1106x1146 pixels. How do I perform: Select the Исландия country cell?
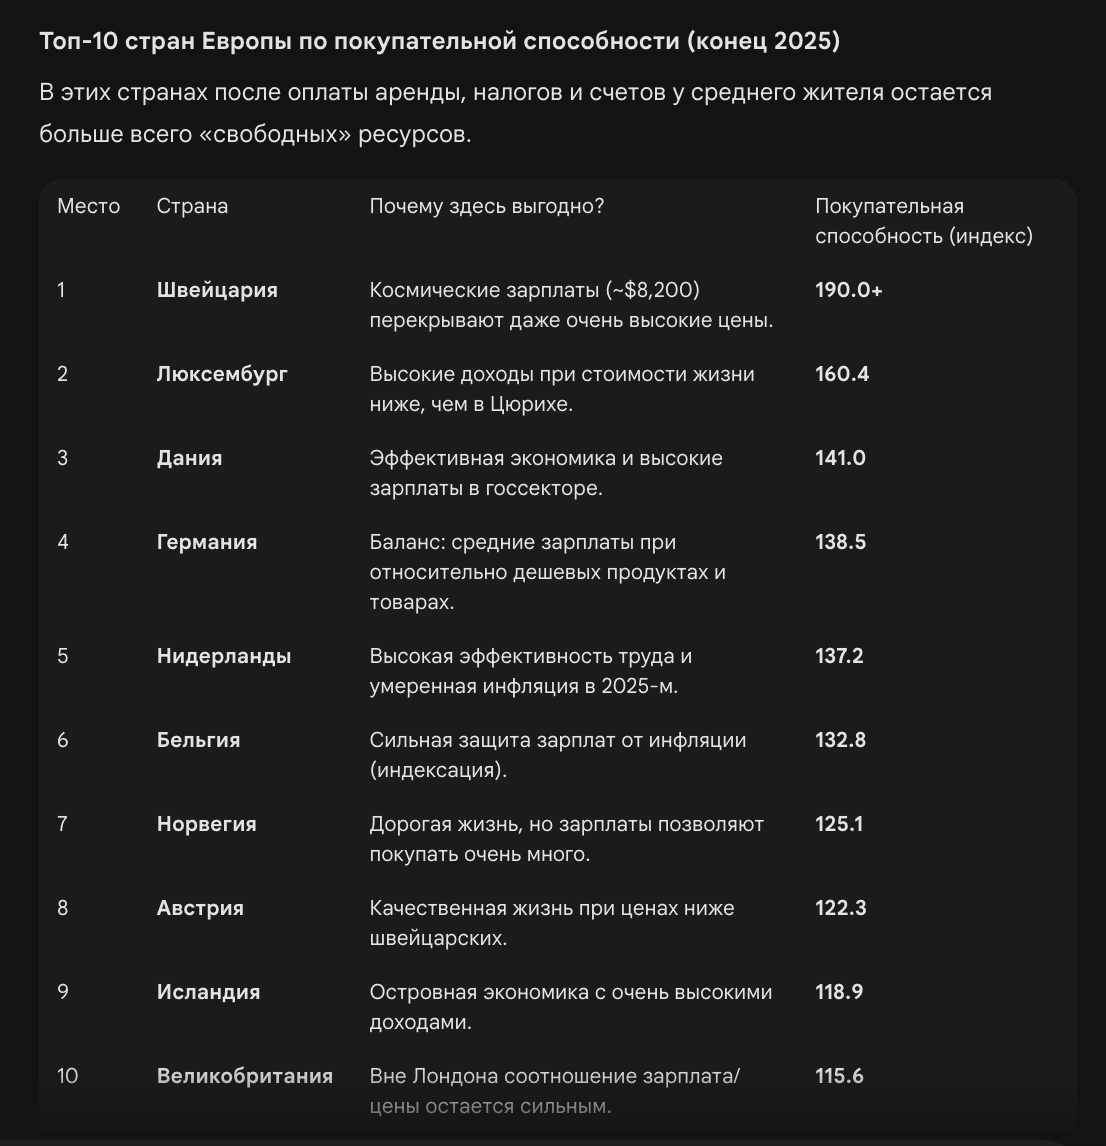point(208,992)
